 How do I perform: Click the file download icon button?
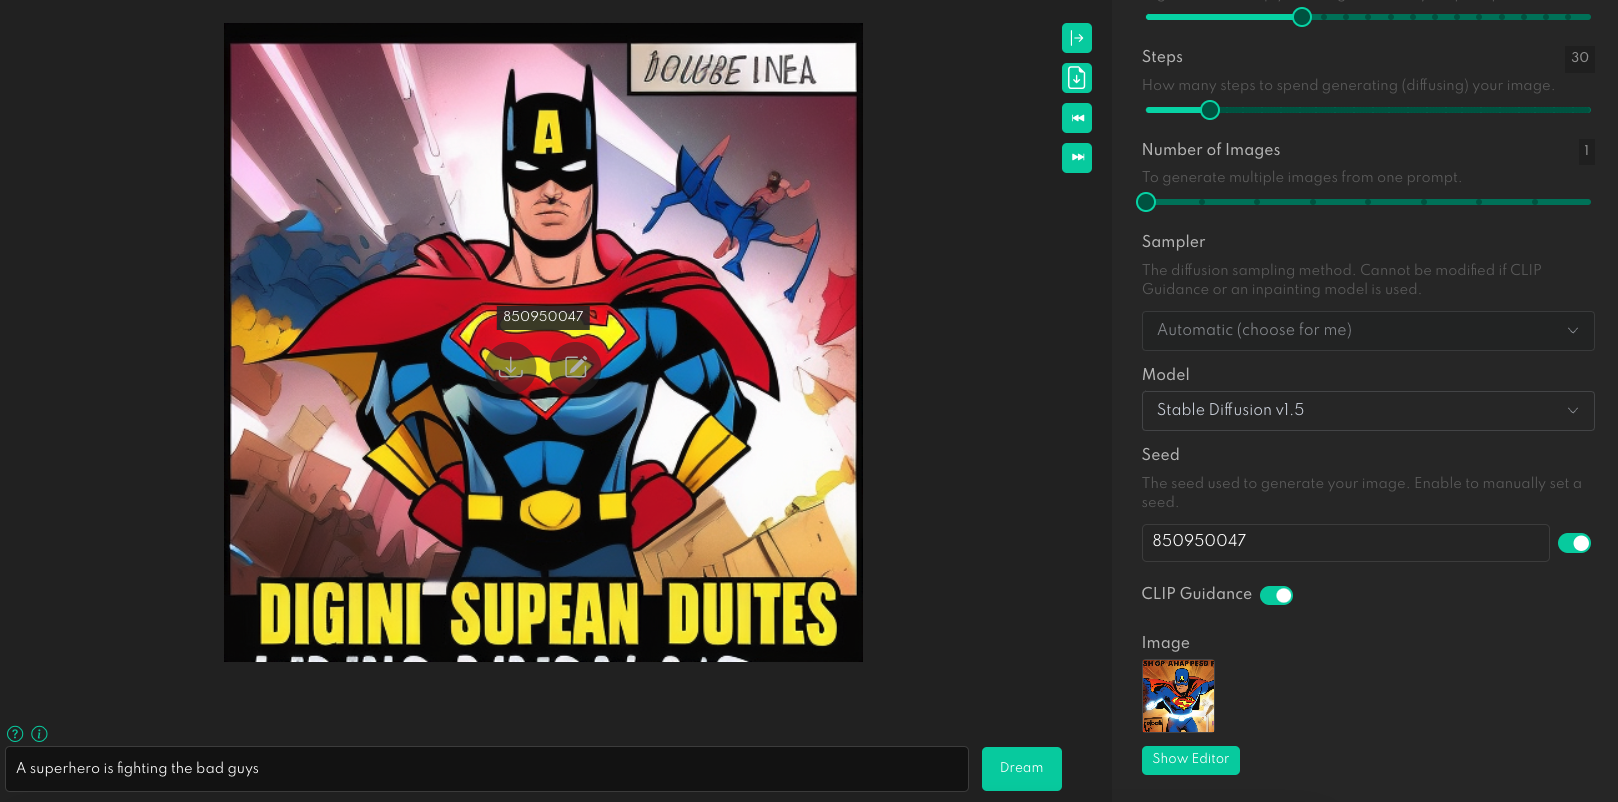pos(1077,78)
